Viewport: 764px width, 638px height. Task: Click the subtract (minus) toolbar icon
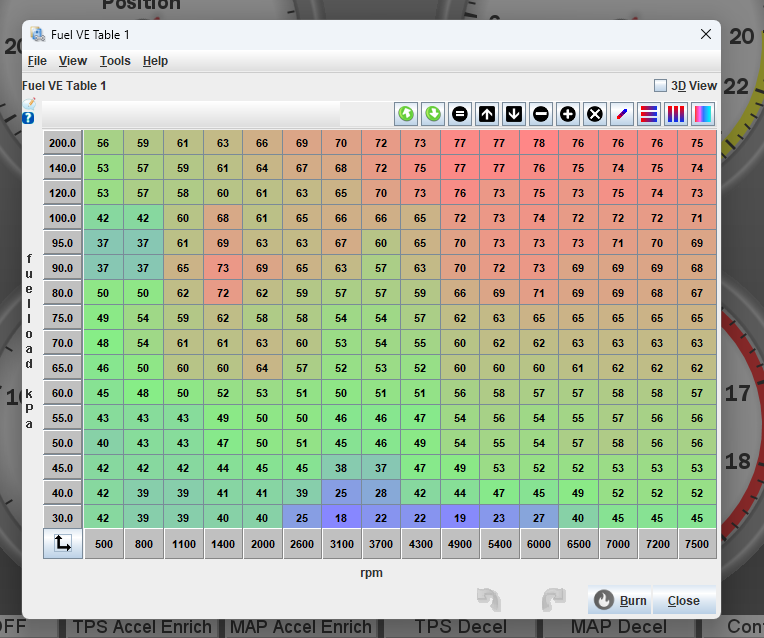pyautogui.click(x=541, y=114)
